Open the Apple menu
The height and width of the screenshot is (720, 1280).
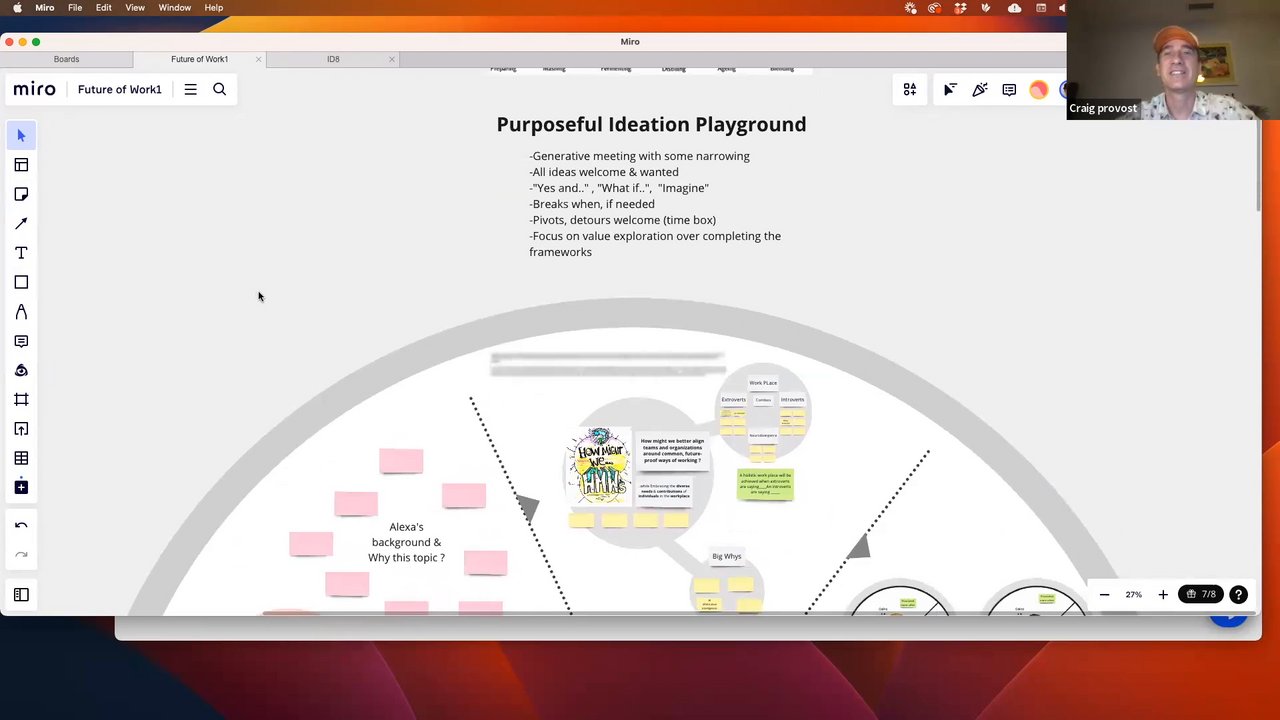tap(18, 8)
